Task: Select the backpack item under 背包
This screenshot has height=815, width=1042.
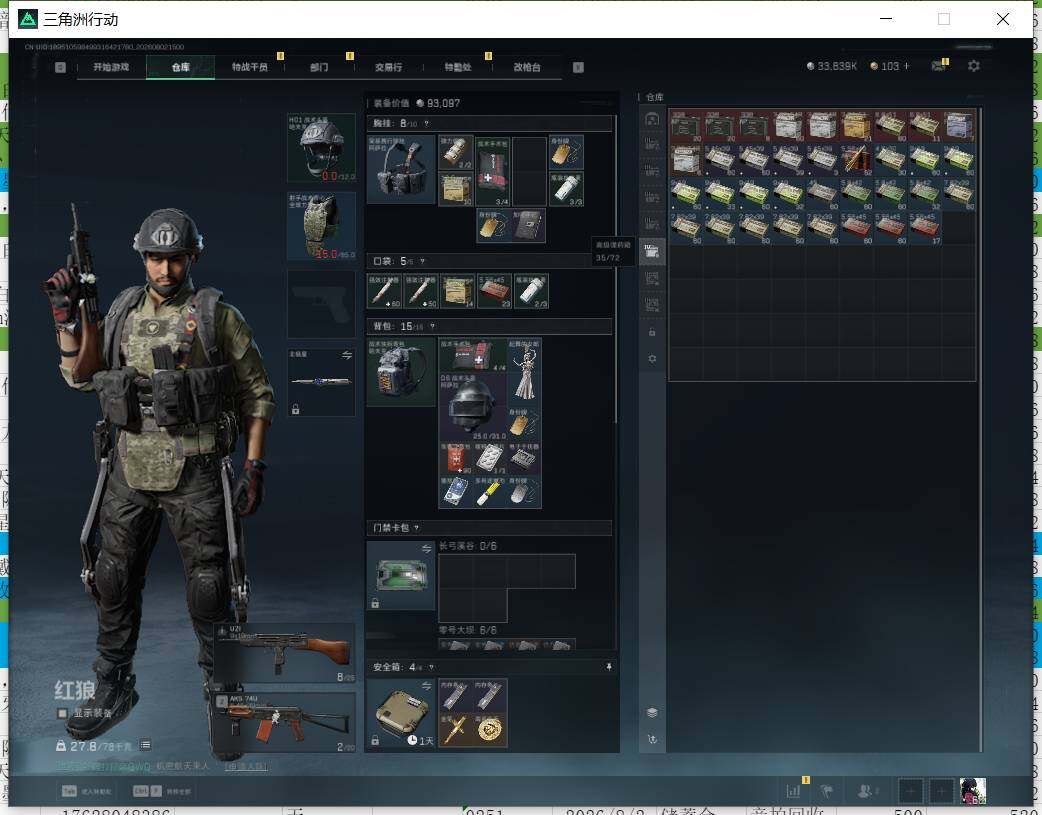Action: [x=401, y=372]
